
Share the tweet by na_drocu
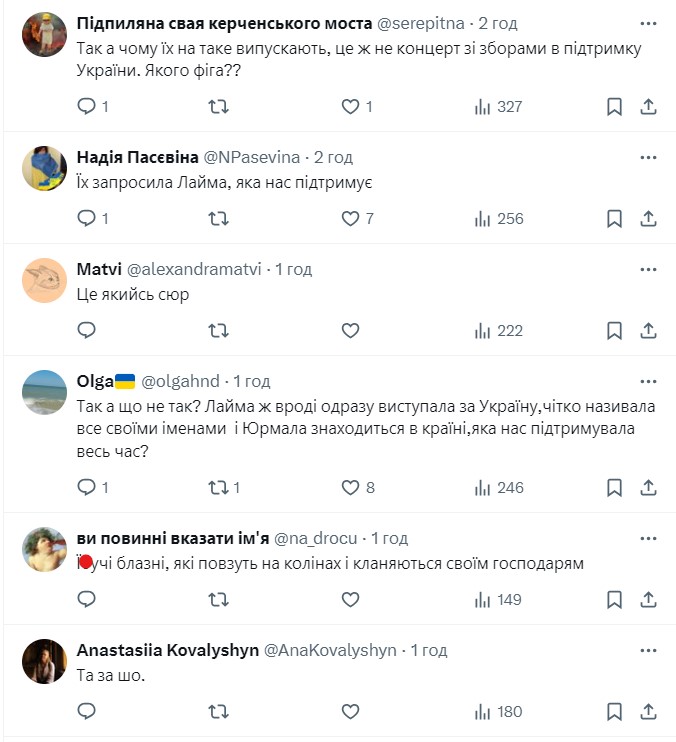tap(647, 600)
